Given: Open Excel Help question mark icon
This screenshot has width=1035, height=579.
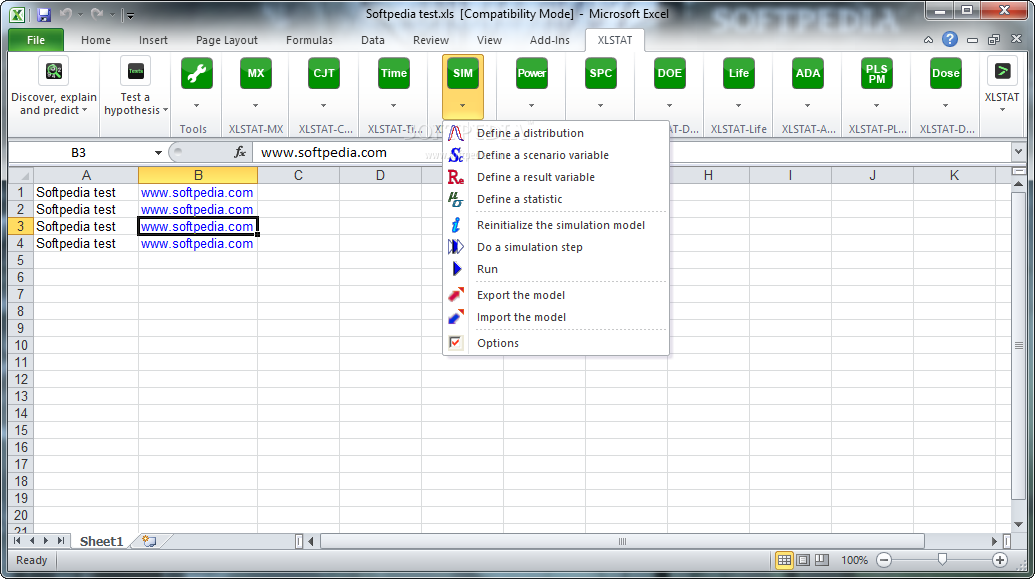Looking at the screenshot, I should (x=950, y=40).
